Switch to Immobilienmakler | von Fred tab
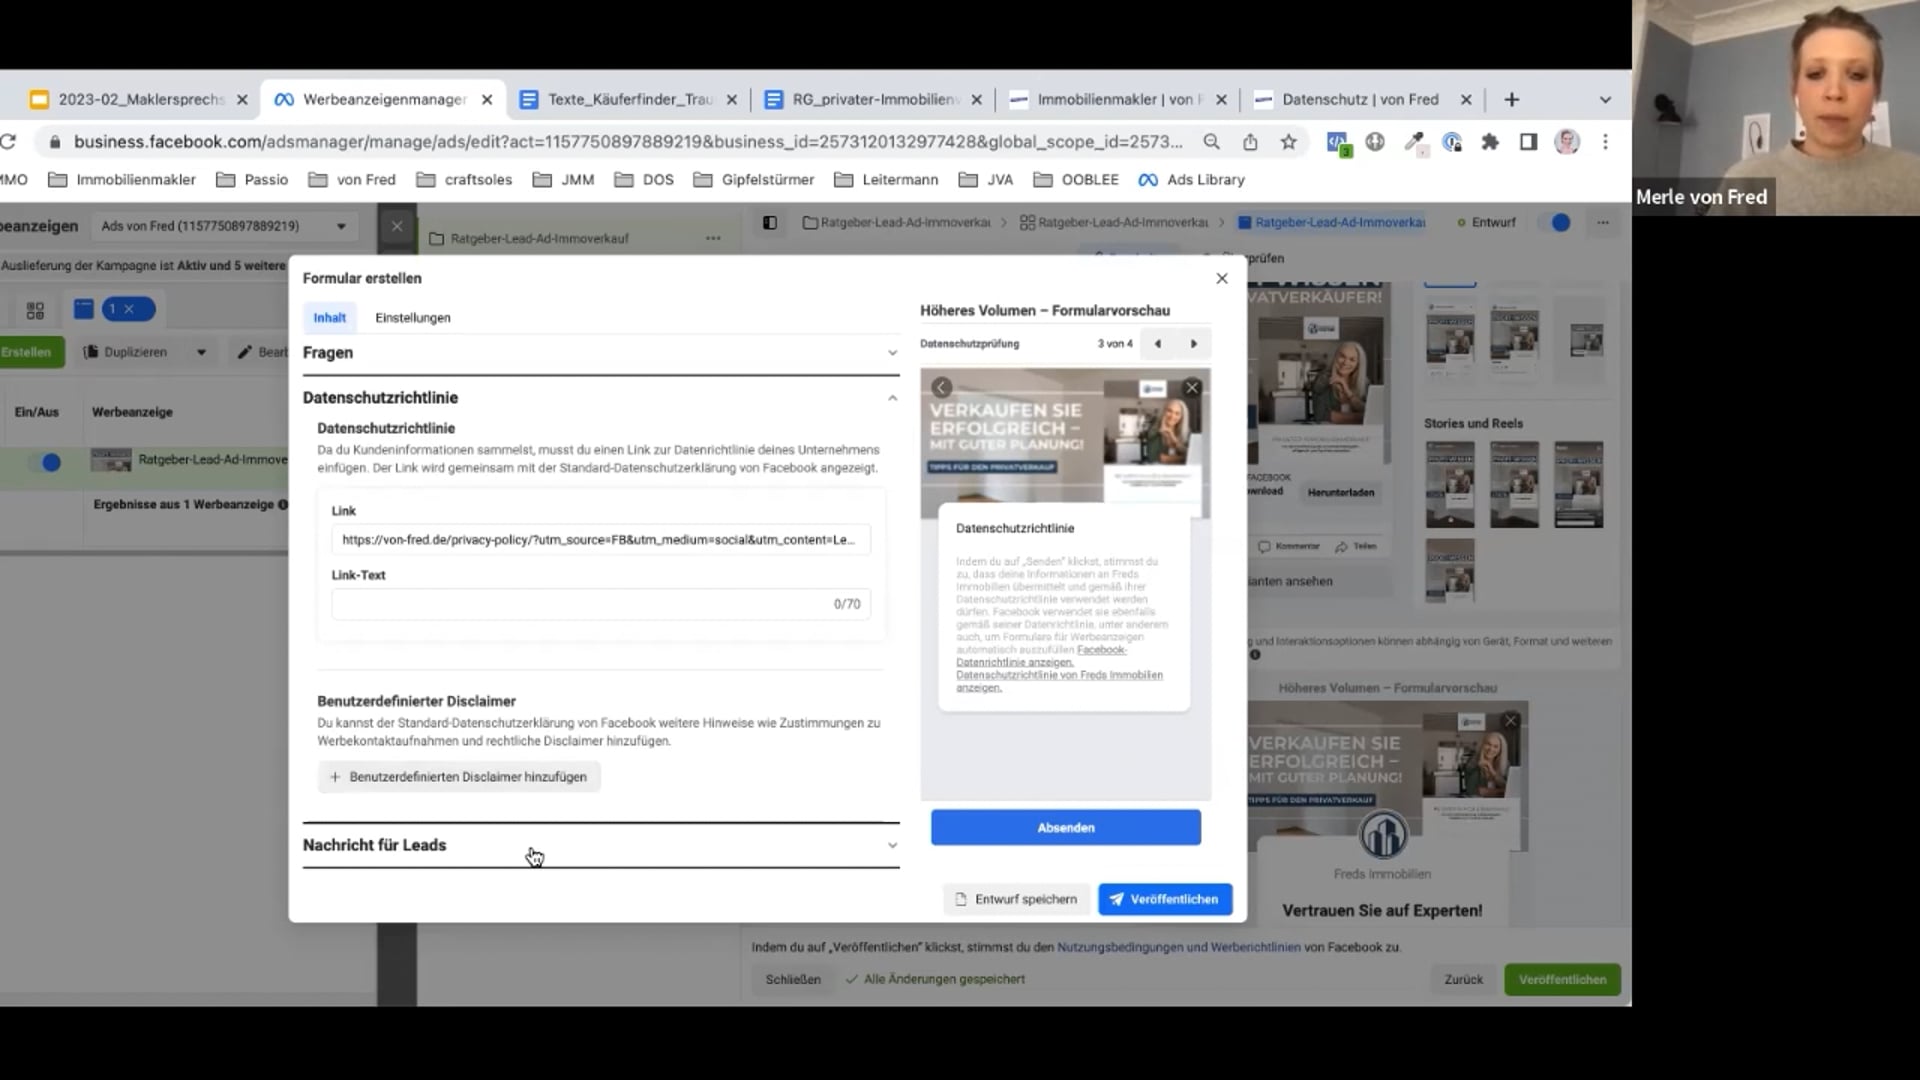This screenshot has height=1080, width=1920. pos(1120,100)
